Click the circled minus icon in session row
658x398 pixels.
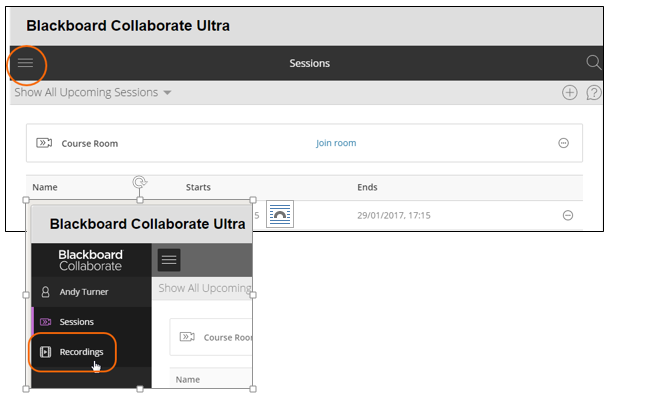[x=567, y=215]
